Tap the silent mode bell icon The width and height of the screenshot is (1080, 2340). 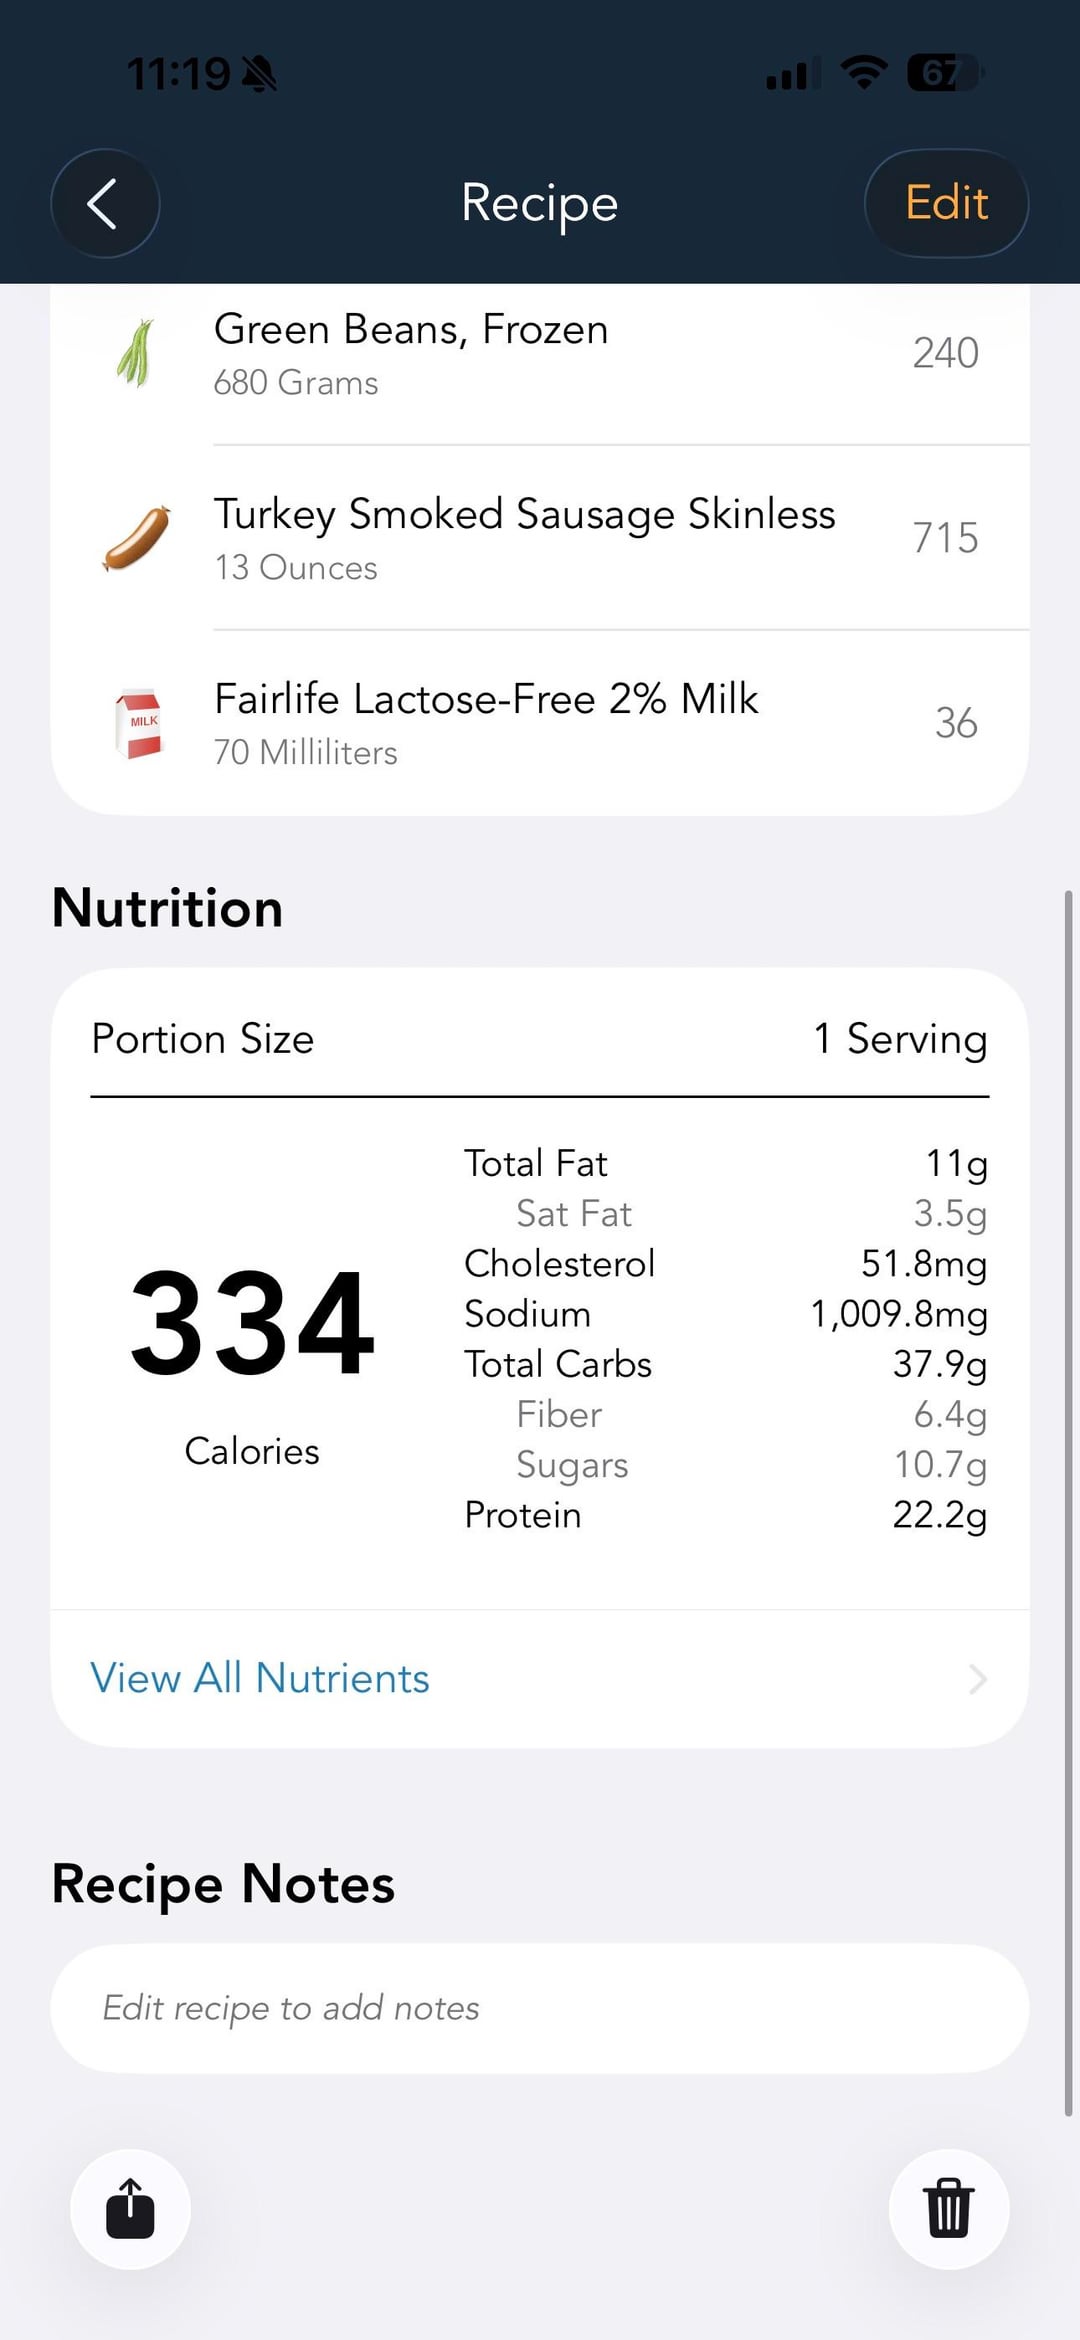pyautogui.click(x=260, y=73)
